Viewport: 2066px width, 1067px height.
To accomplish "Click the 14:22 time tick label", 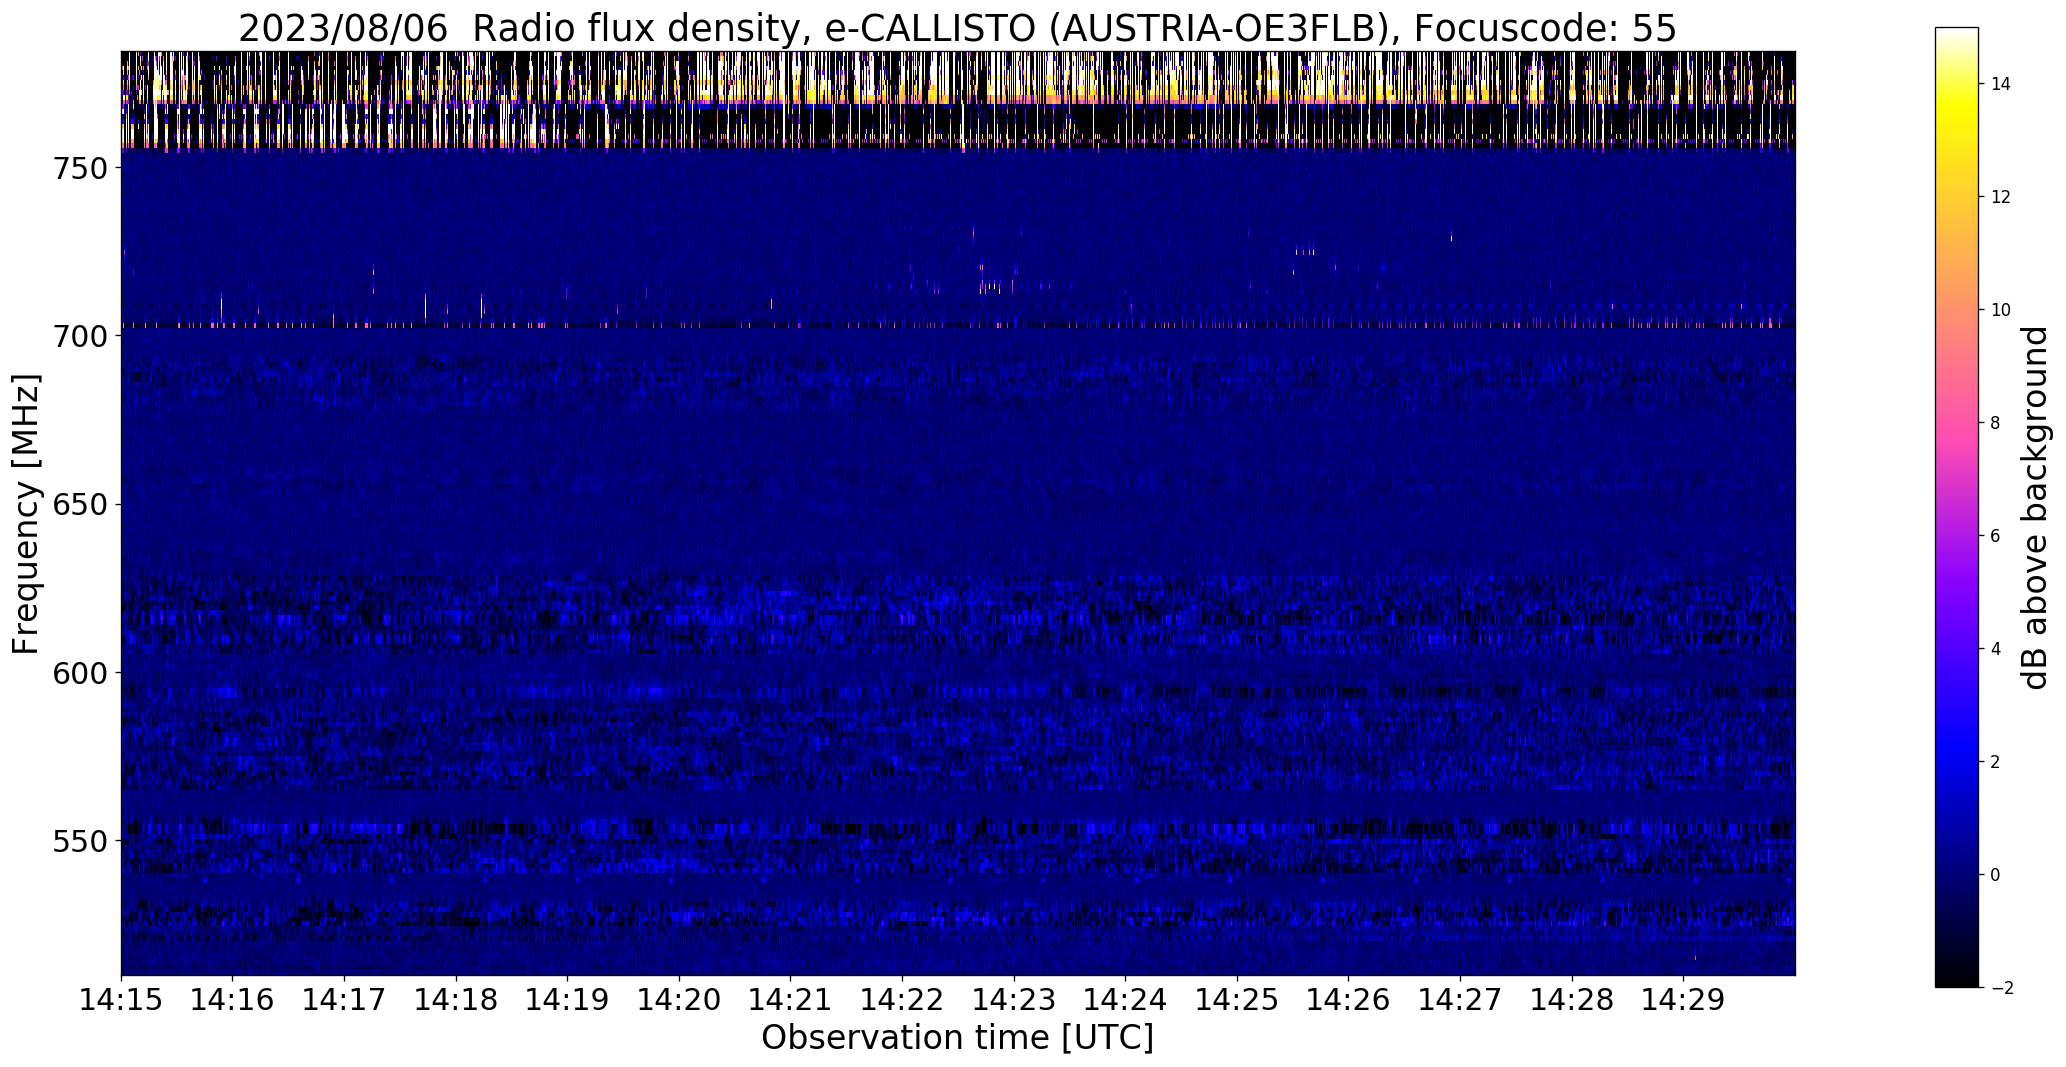I will click(x=903, y=1001).
